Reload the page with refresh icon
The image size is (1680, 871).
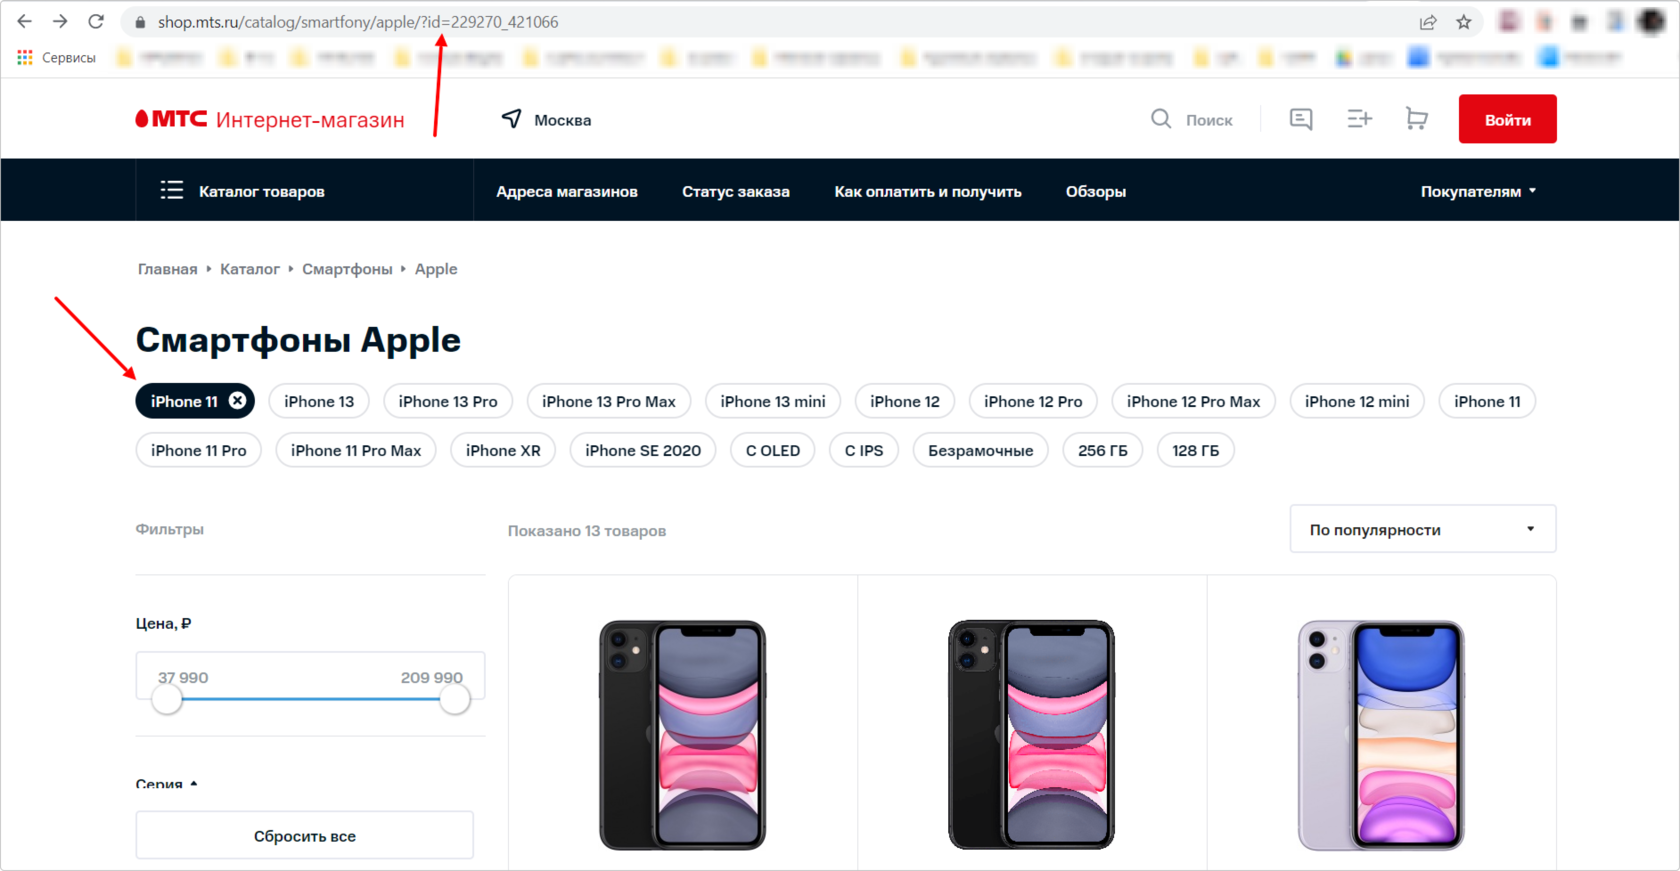(96, 21)
